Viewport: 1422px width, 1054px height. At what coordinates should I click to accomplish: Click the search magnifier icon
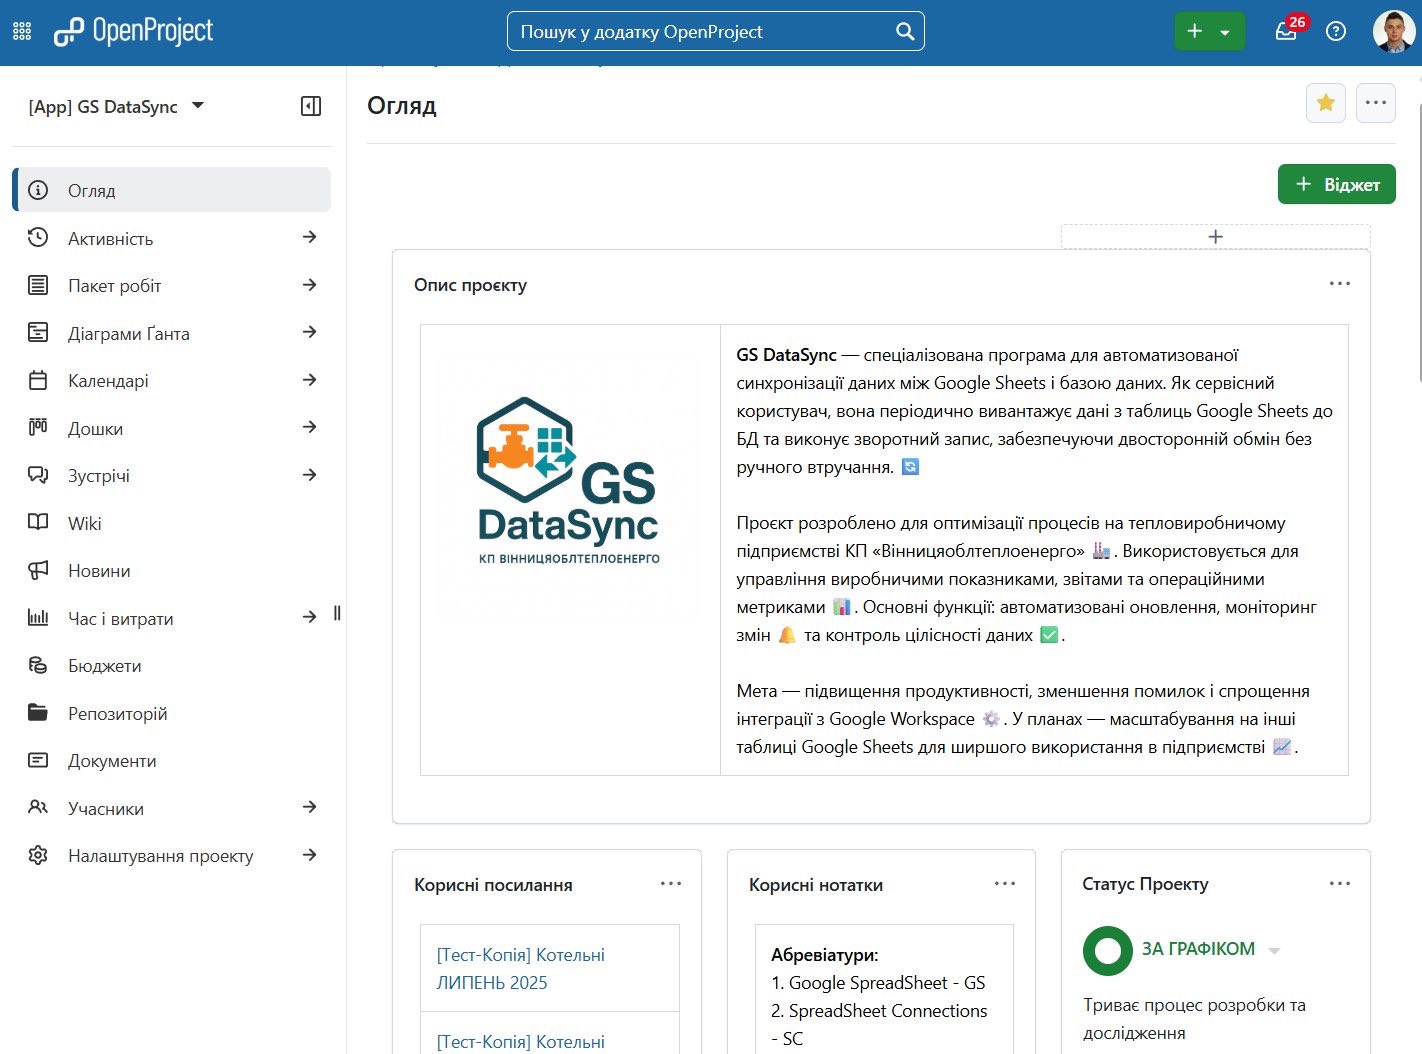tap(904, 32)
